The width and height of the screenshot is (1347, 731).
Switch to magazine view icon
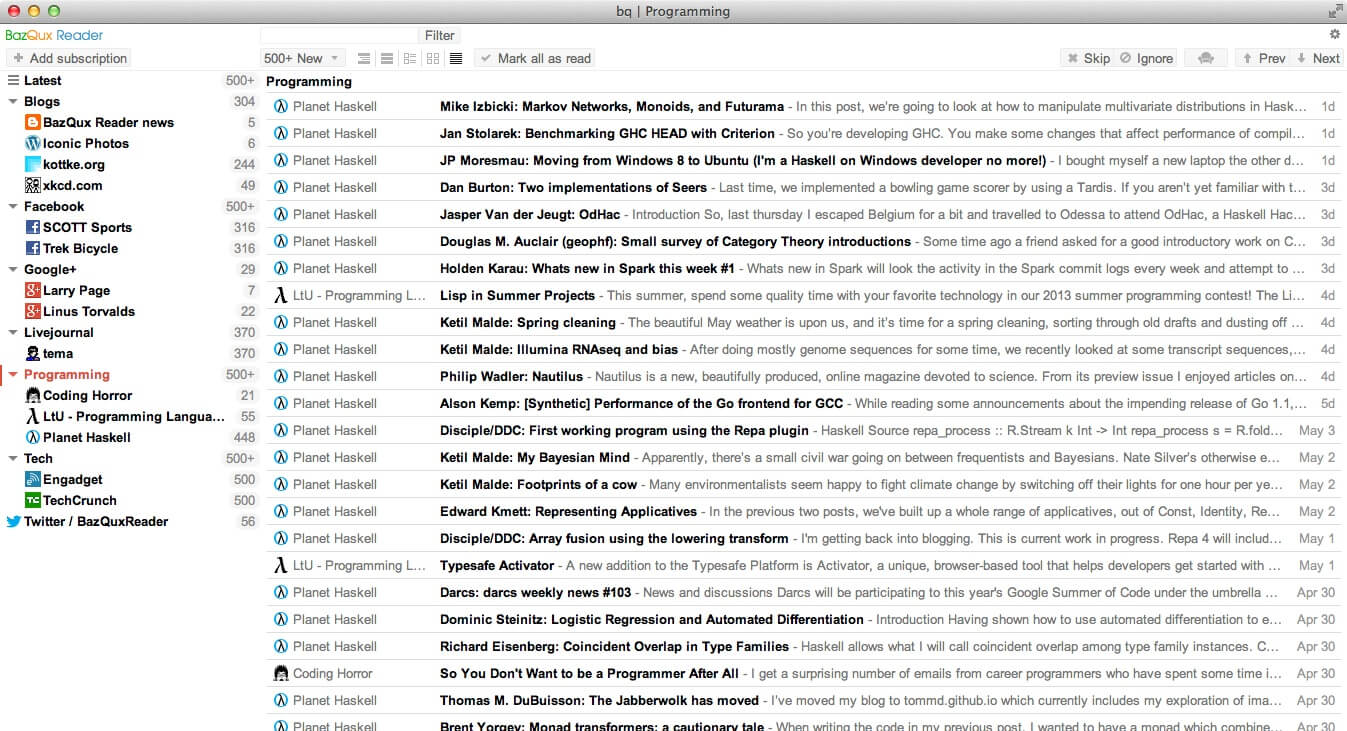click(410, 59)
